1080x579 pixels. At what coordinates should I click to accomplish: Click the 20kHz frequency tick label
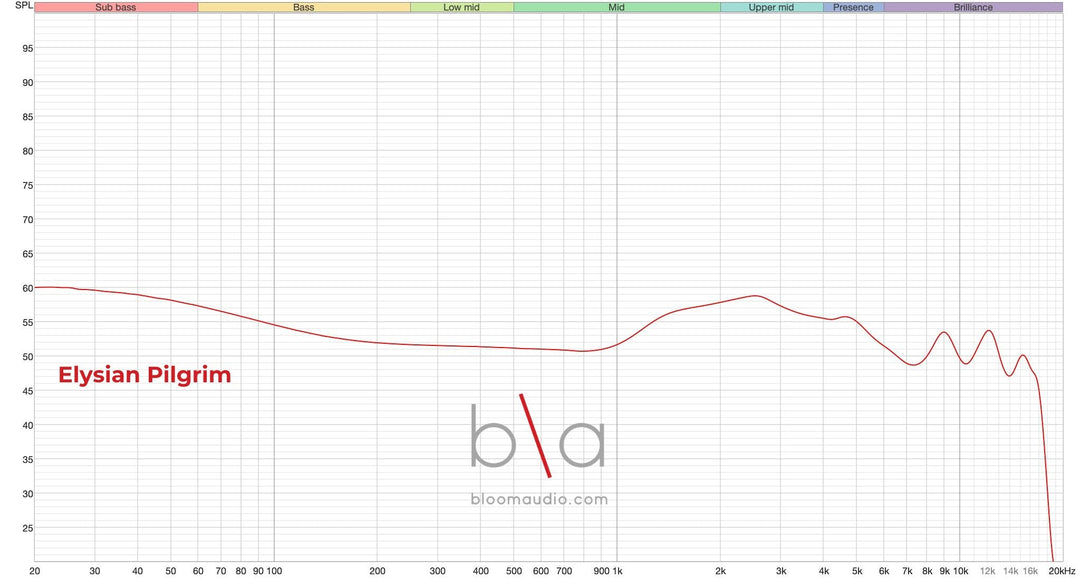click(x=1061, y=571)
